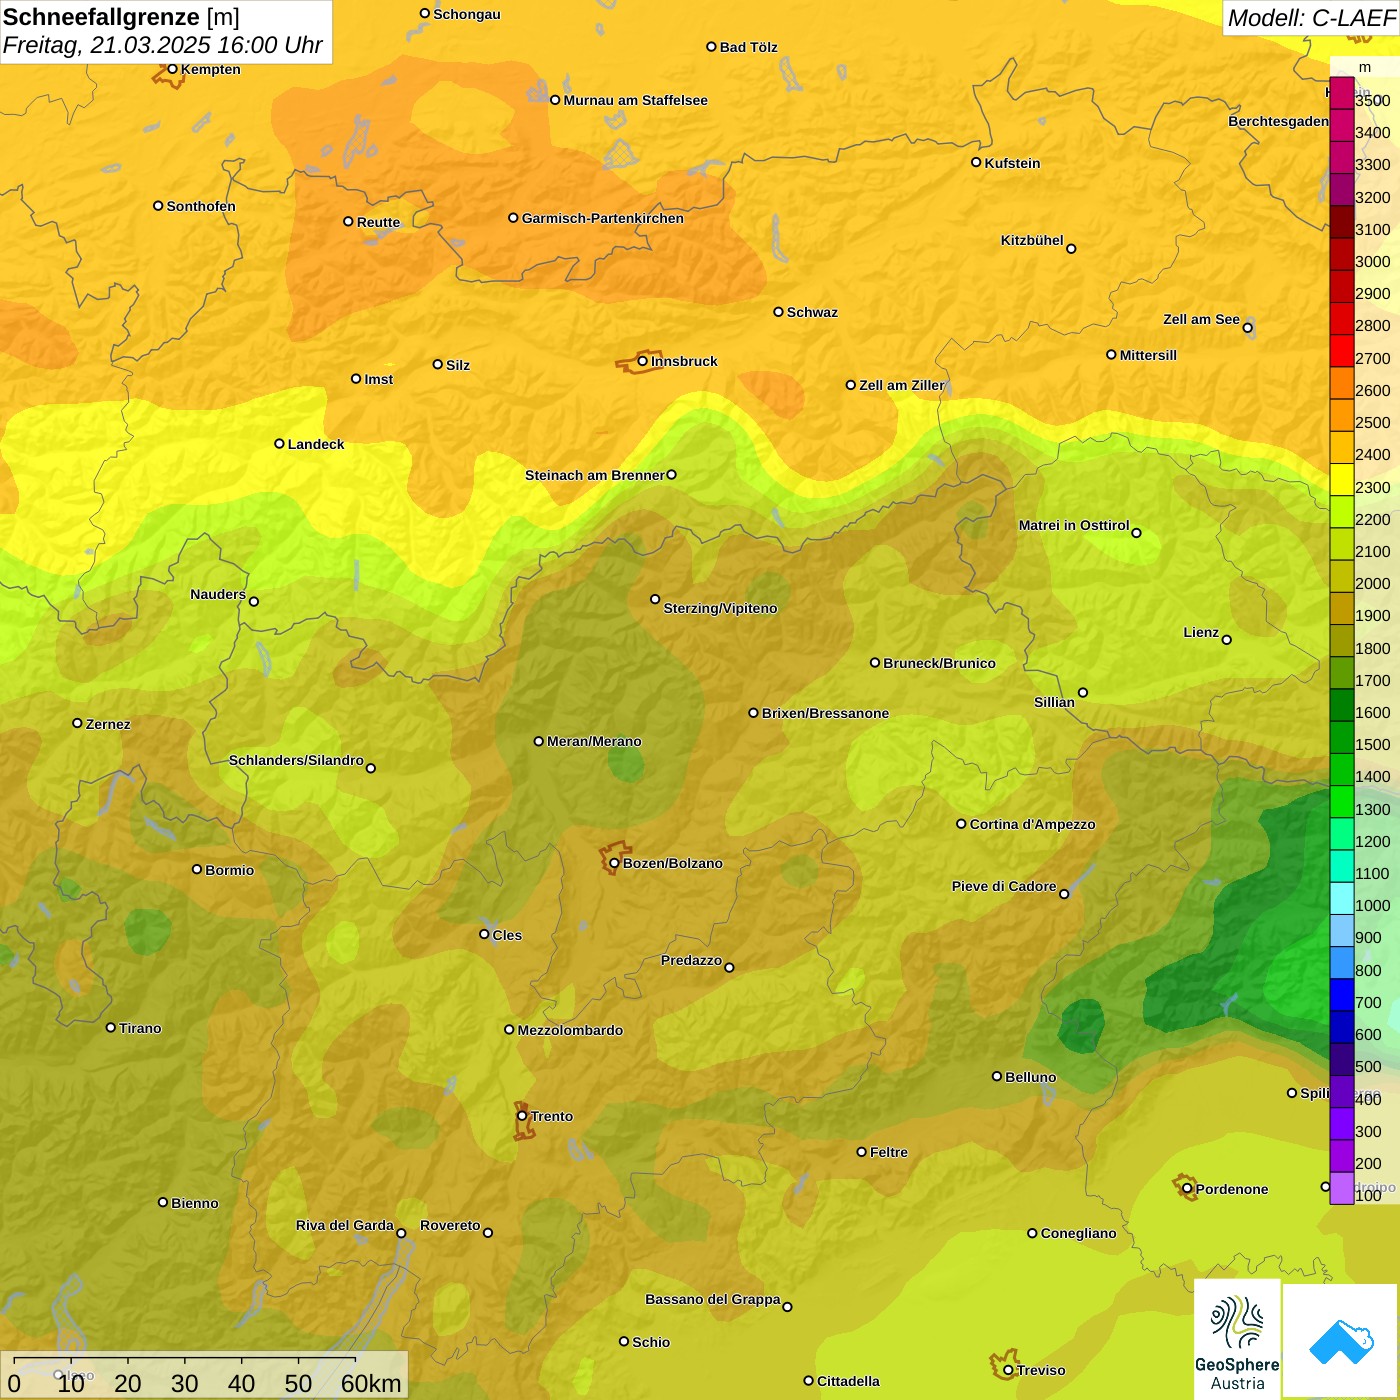Click the GeoSphere Austria logo
Image resolution: width=1400 pixels, height=1400 pixels.
pos(1237,1338)
